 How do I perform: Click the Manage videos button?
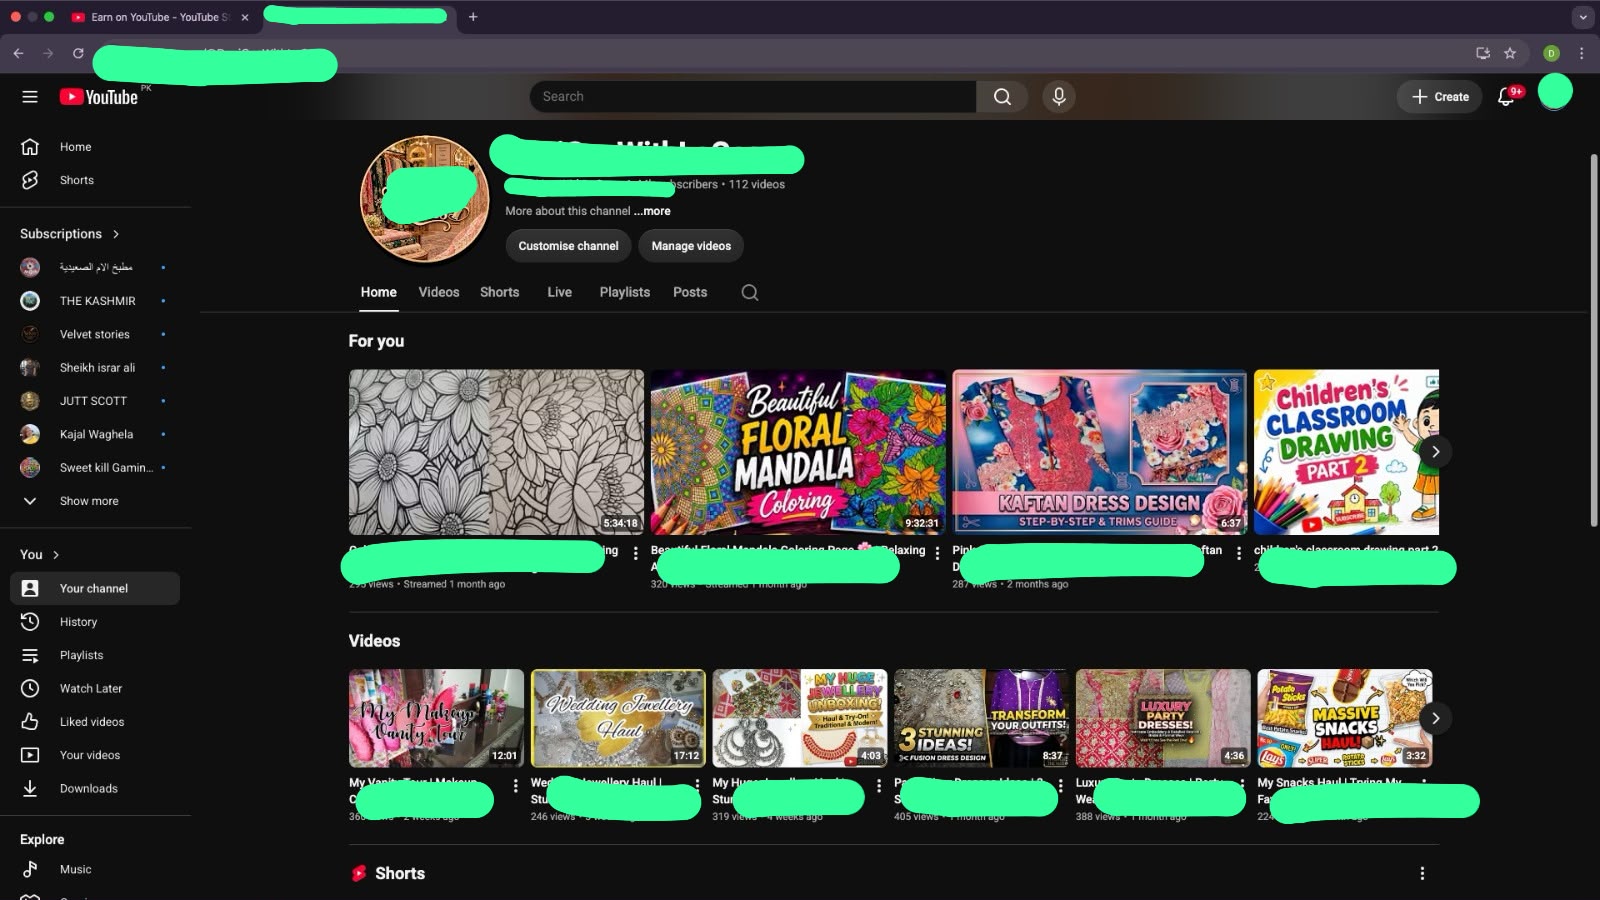(x=691, y=246)
